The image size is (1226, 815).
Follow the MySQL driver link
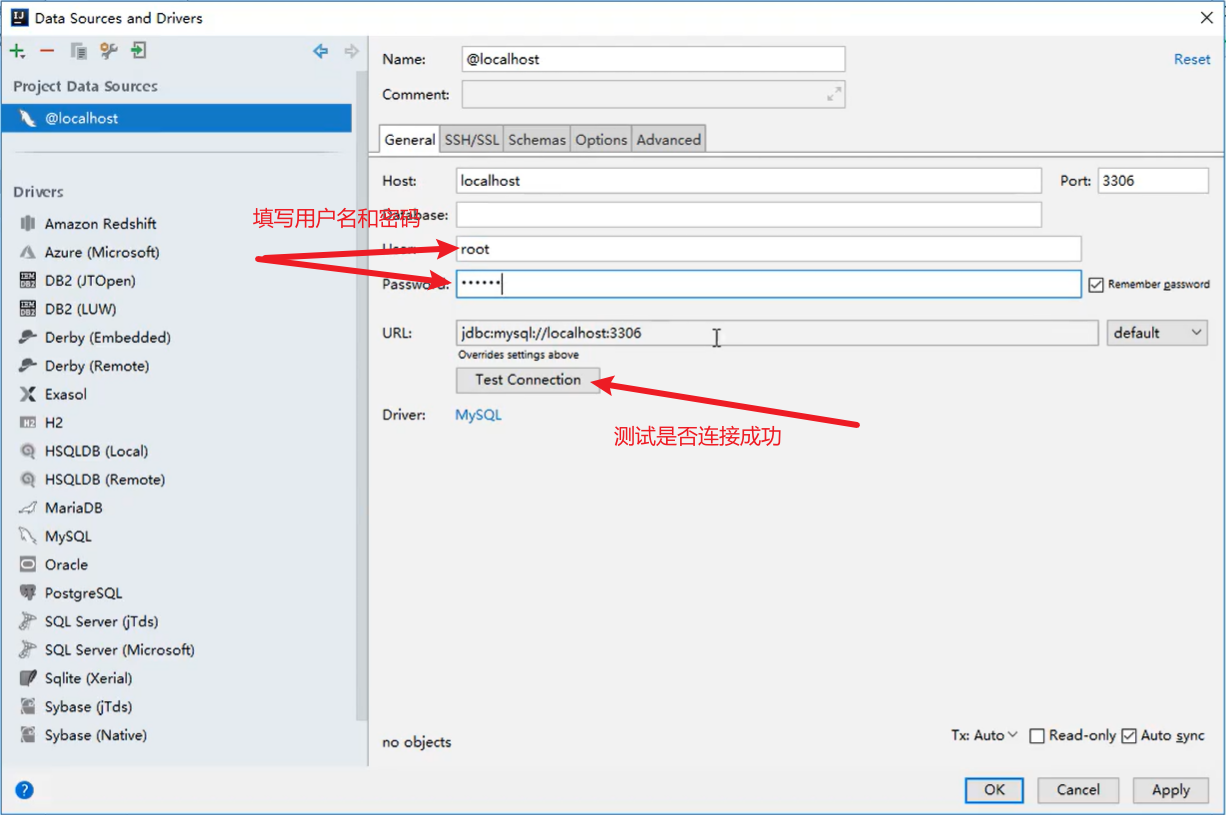point(478,414)
